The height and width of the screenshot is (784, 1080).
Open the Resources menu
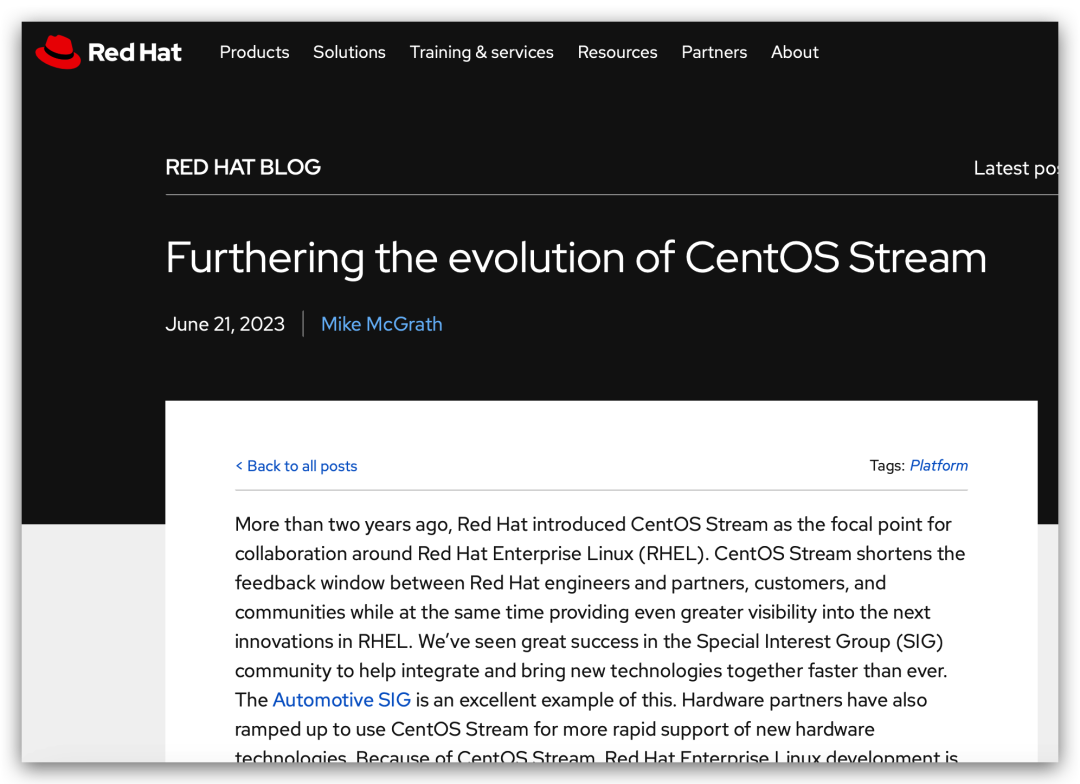[617, 52]
